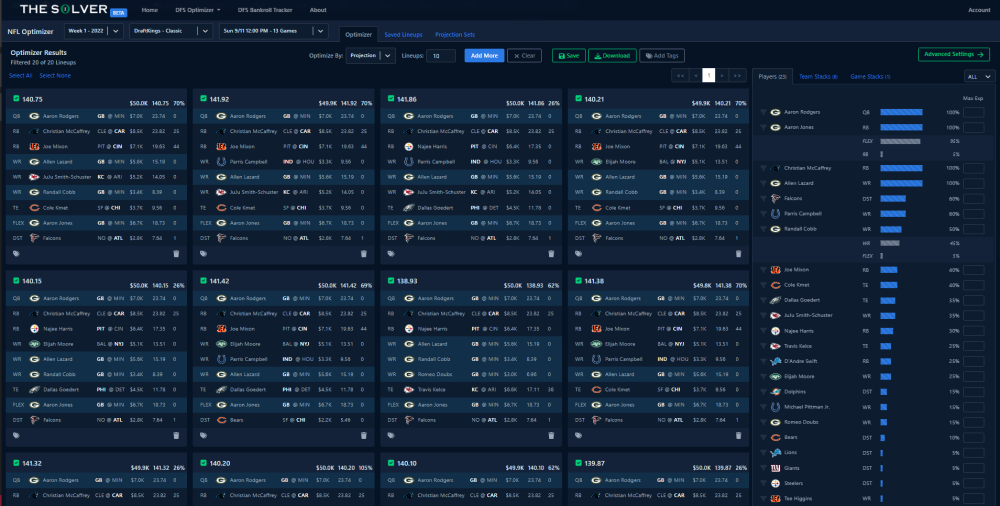Open the Team Stacks tab
This screenshot has width=1000, height=506.
[818, 76]
